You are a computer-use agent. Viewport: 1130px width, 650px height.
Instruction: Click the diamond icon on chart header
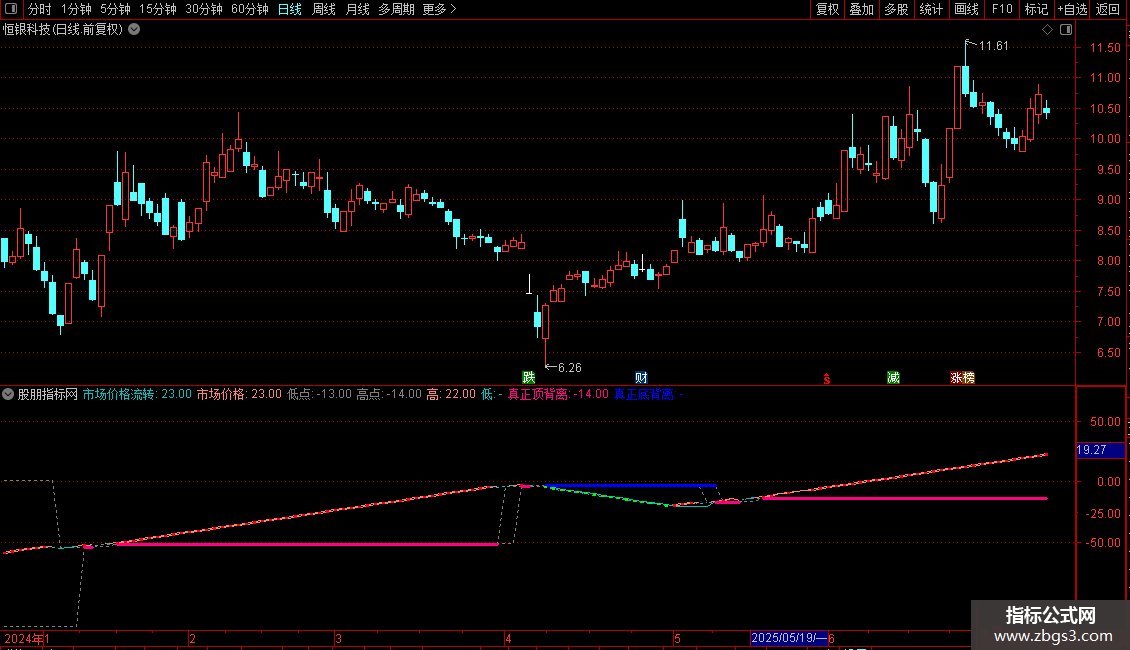point(1047,30)
